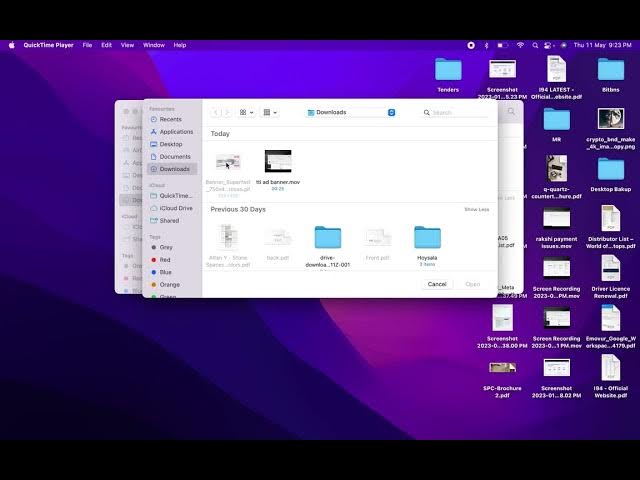
Task: Select Desktop Bakup folder on desktop
Action: tap(611, 174)
